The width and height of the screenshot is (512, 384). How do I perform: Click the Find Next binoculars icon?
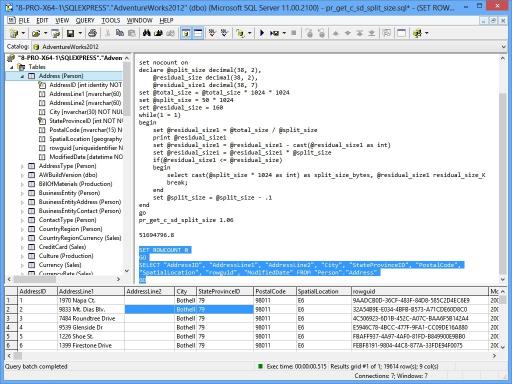[x=158, y=33]
